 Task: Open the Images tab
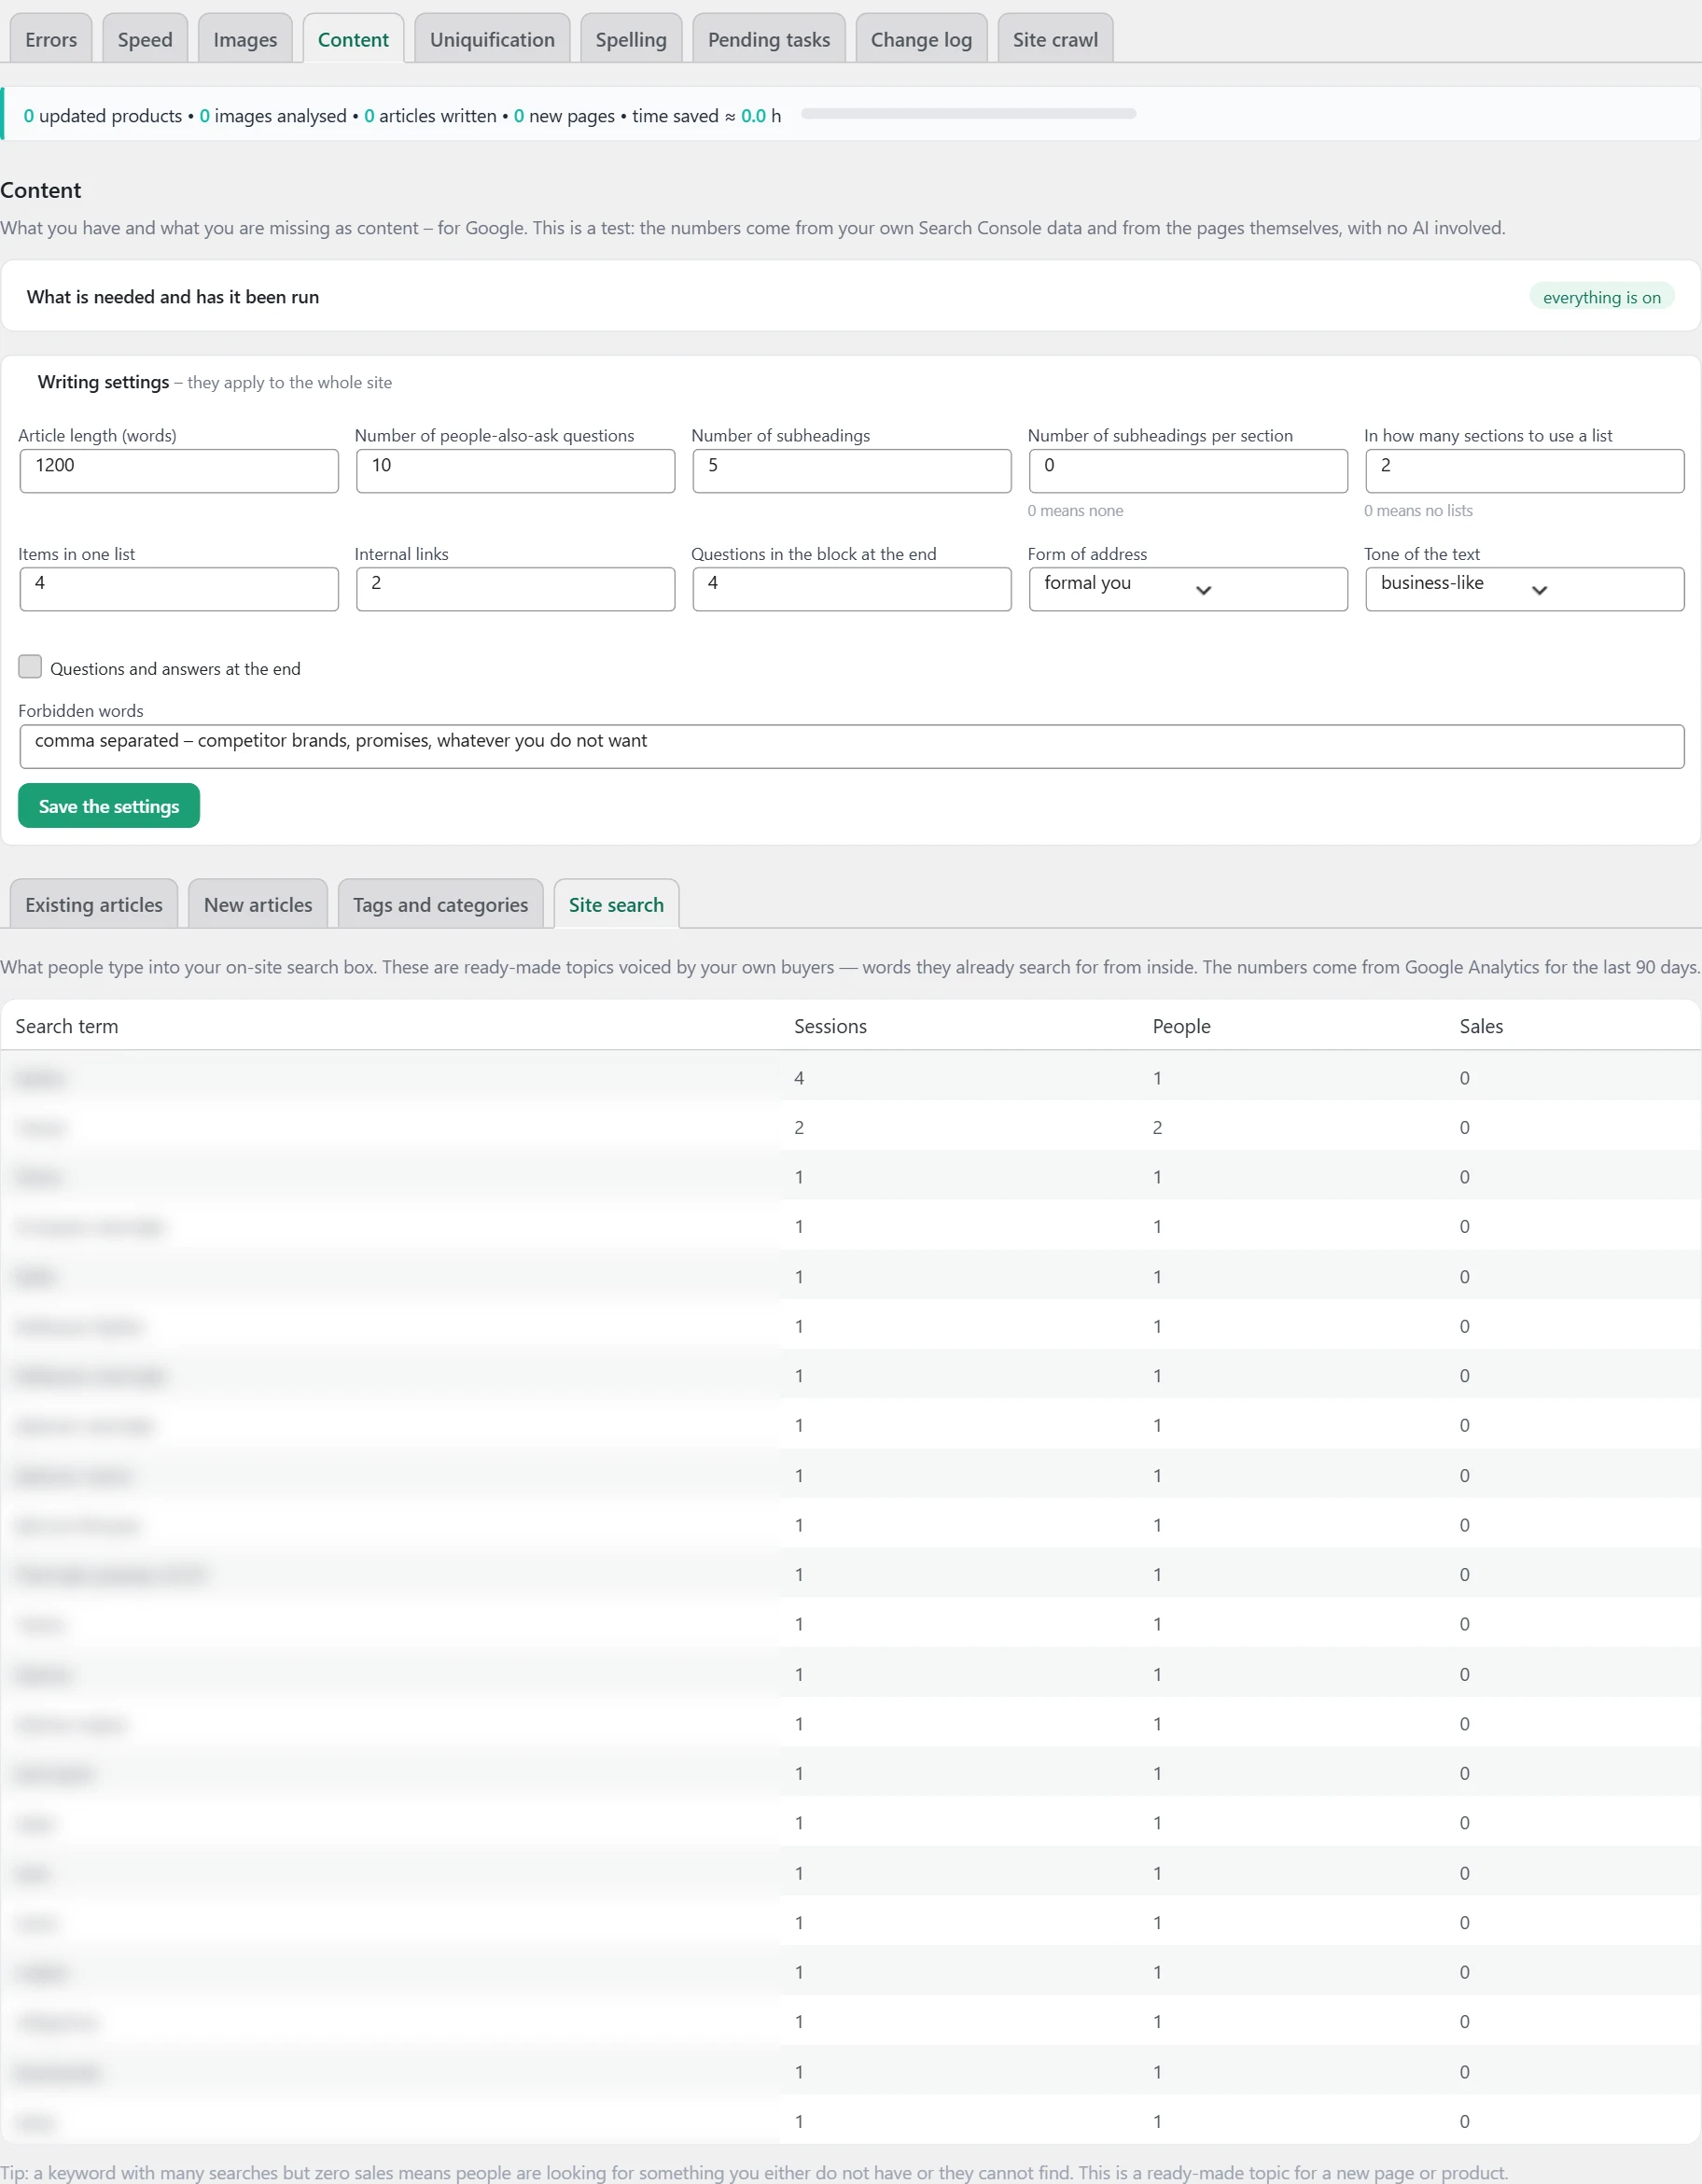coord(245,39)
